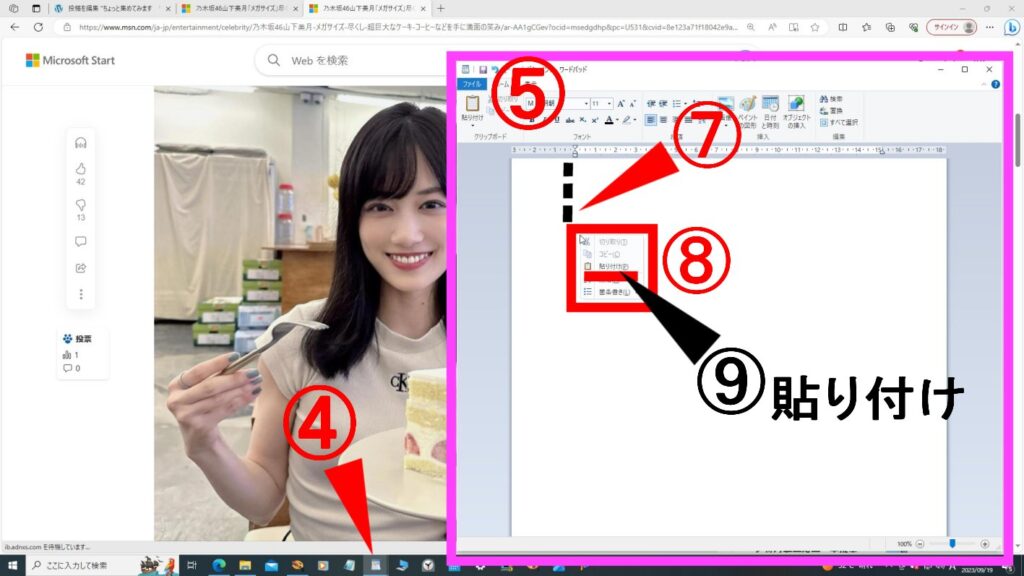Apply subscript formatting in WordPad
Screen dimensions: 1024x576
(x=583, y=120)
